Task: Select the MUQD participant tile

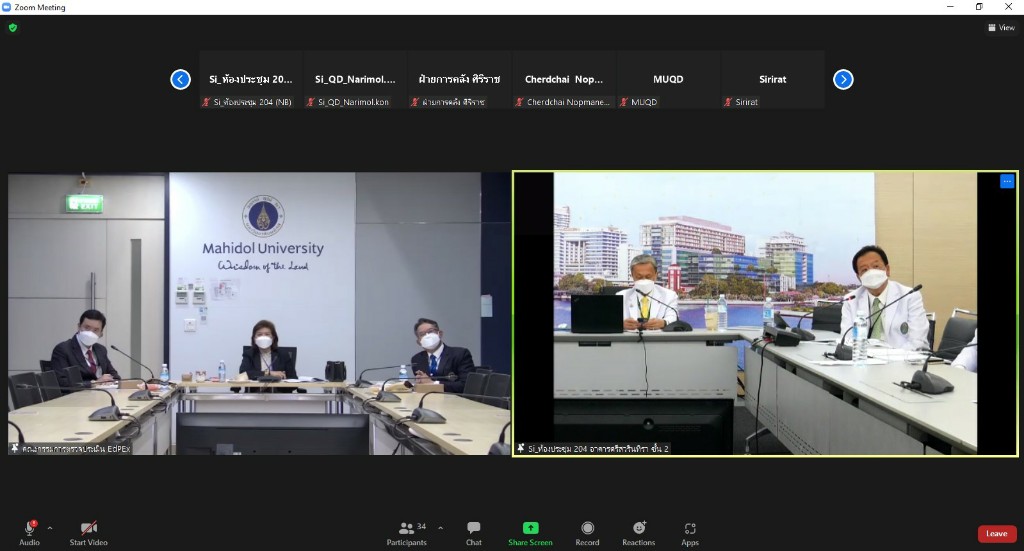Action: pos(668,80)
